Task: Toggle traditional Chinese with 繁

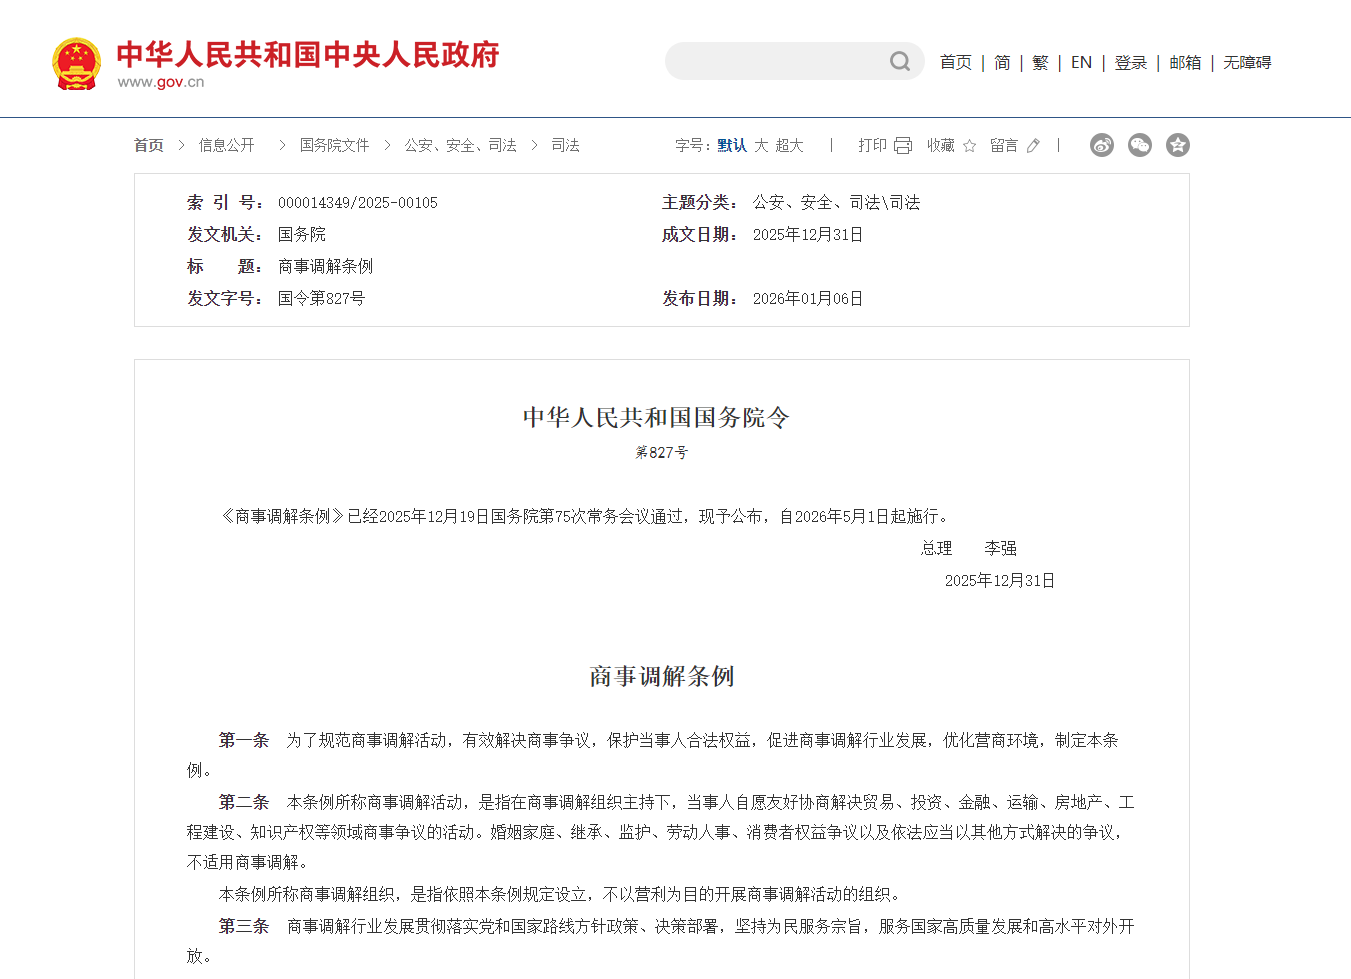Action: [1040, 62]
